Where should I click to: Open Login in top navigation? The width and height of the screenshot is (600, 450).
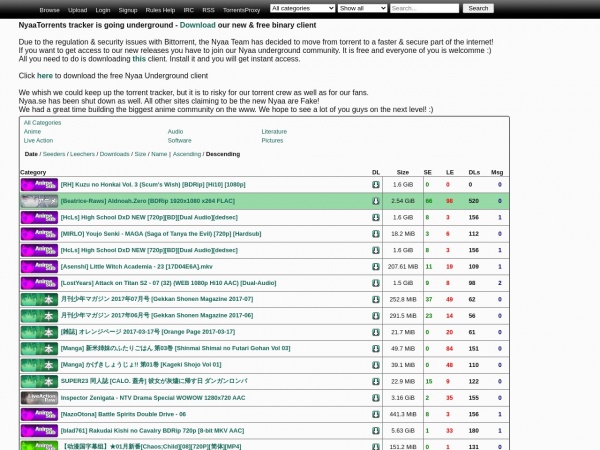[103, 10]
